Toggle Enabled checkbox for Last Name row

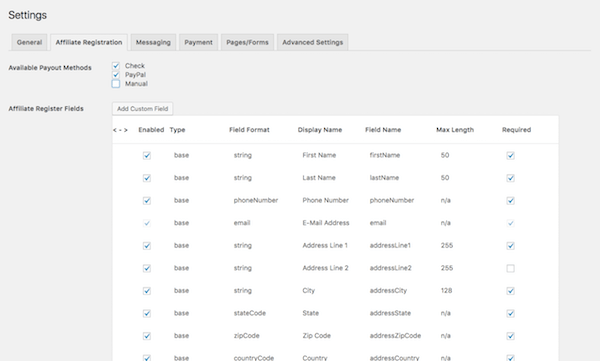pos(147,178)
